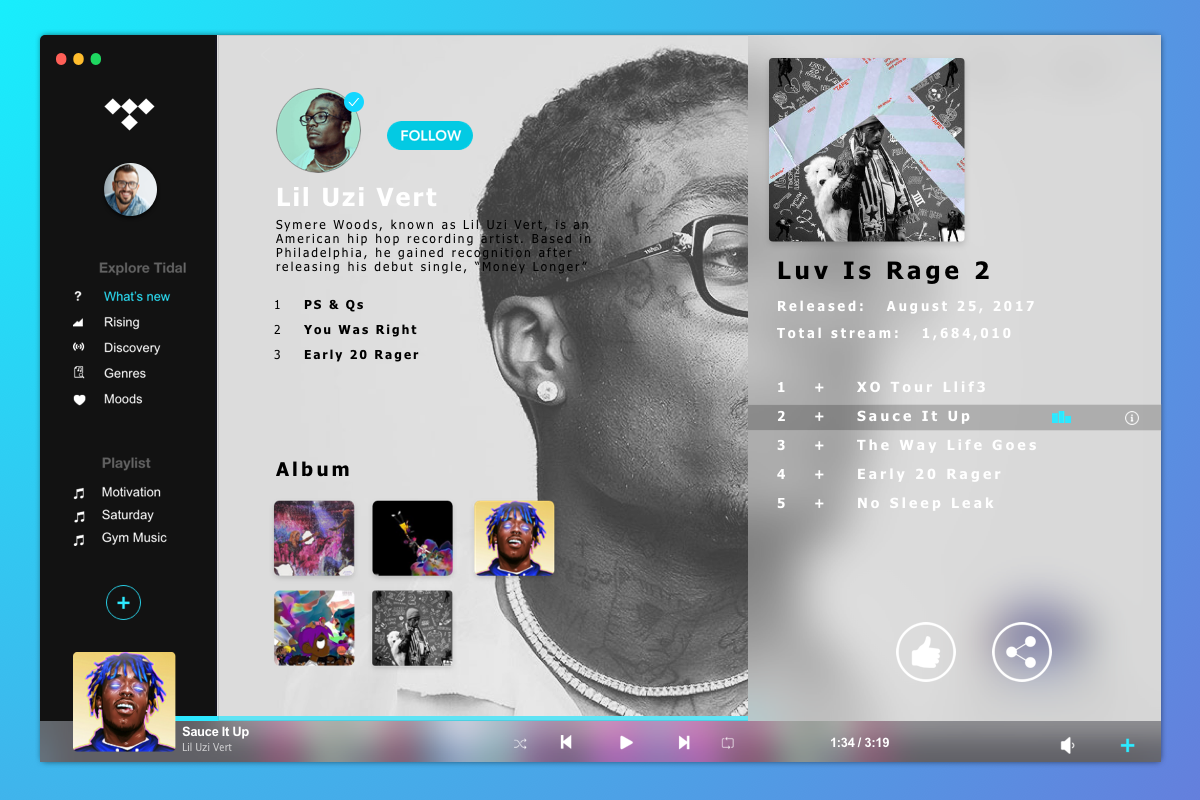Skip to the next track
1200x800 pixels.
coord(684,742)
